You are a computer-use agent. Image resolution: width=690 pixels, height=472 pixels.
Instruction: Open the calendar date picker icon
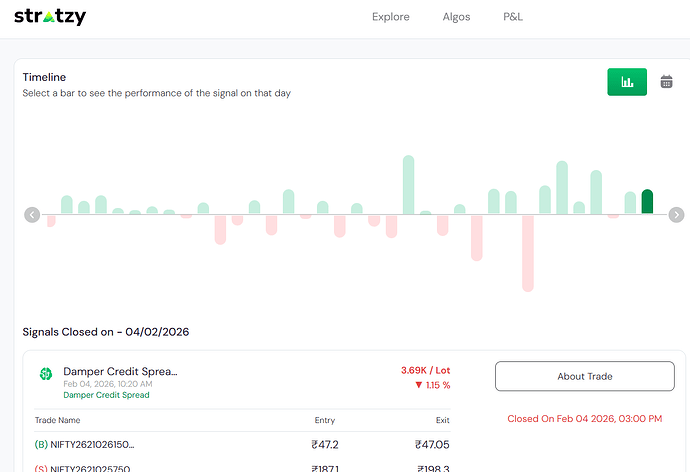666,82
